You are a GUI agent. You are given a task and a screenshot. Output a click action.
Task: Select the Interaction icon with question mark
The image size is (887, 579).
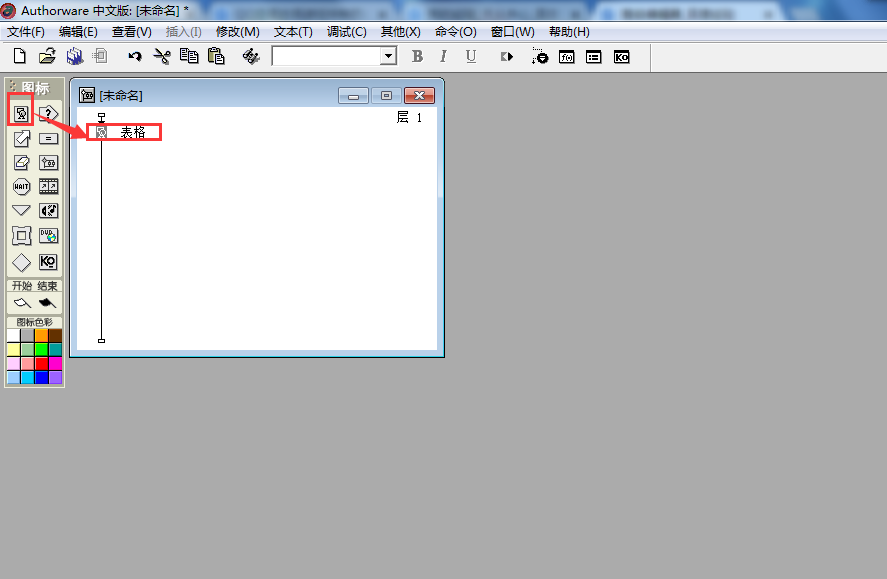coord(48,114)
